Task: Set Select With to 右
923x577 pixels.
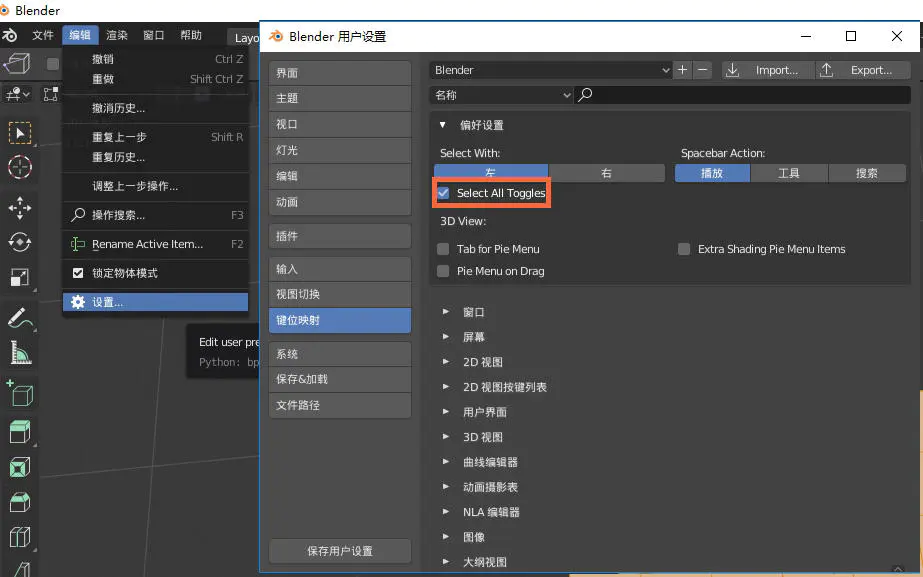Action: tap(606, 173)
